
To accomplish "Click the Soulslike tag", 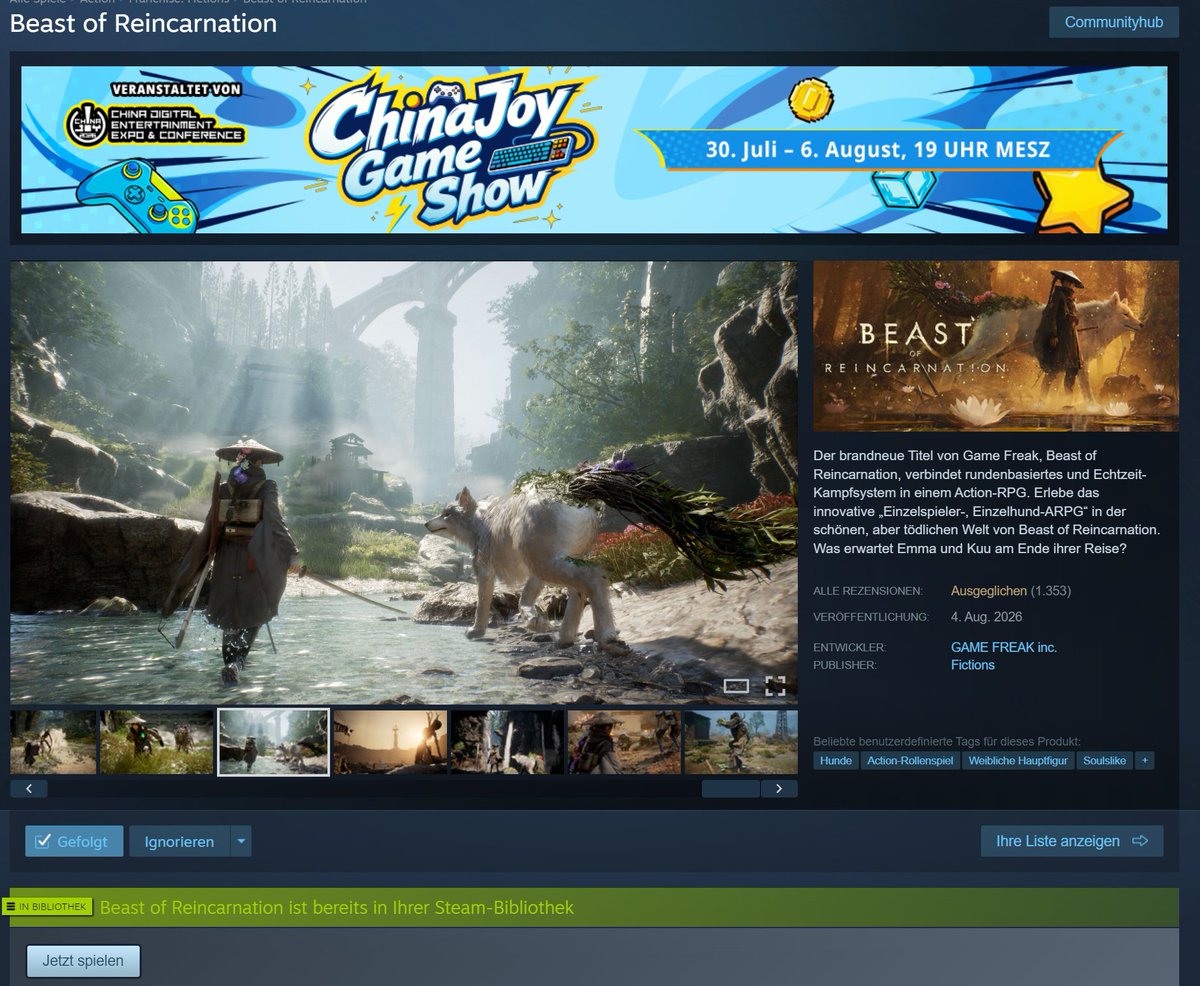I will 1105,761.
